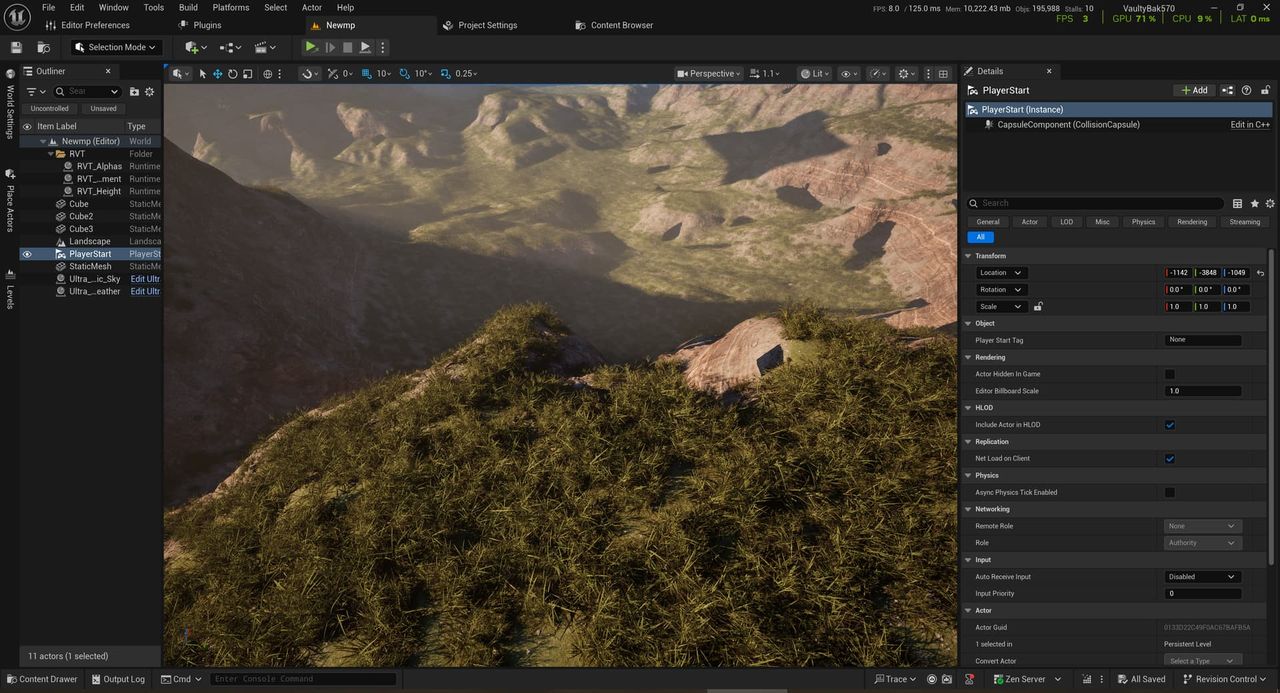1280x693 pixels.
Task: Open the Outliner settings gear
Action: [150, 92]
